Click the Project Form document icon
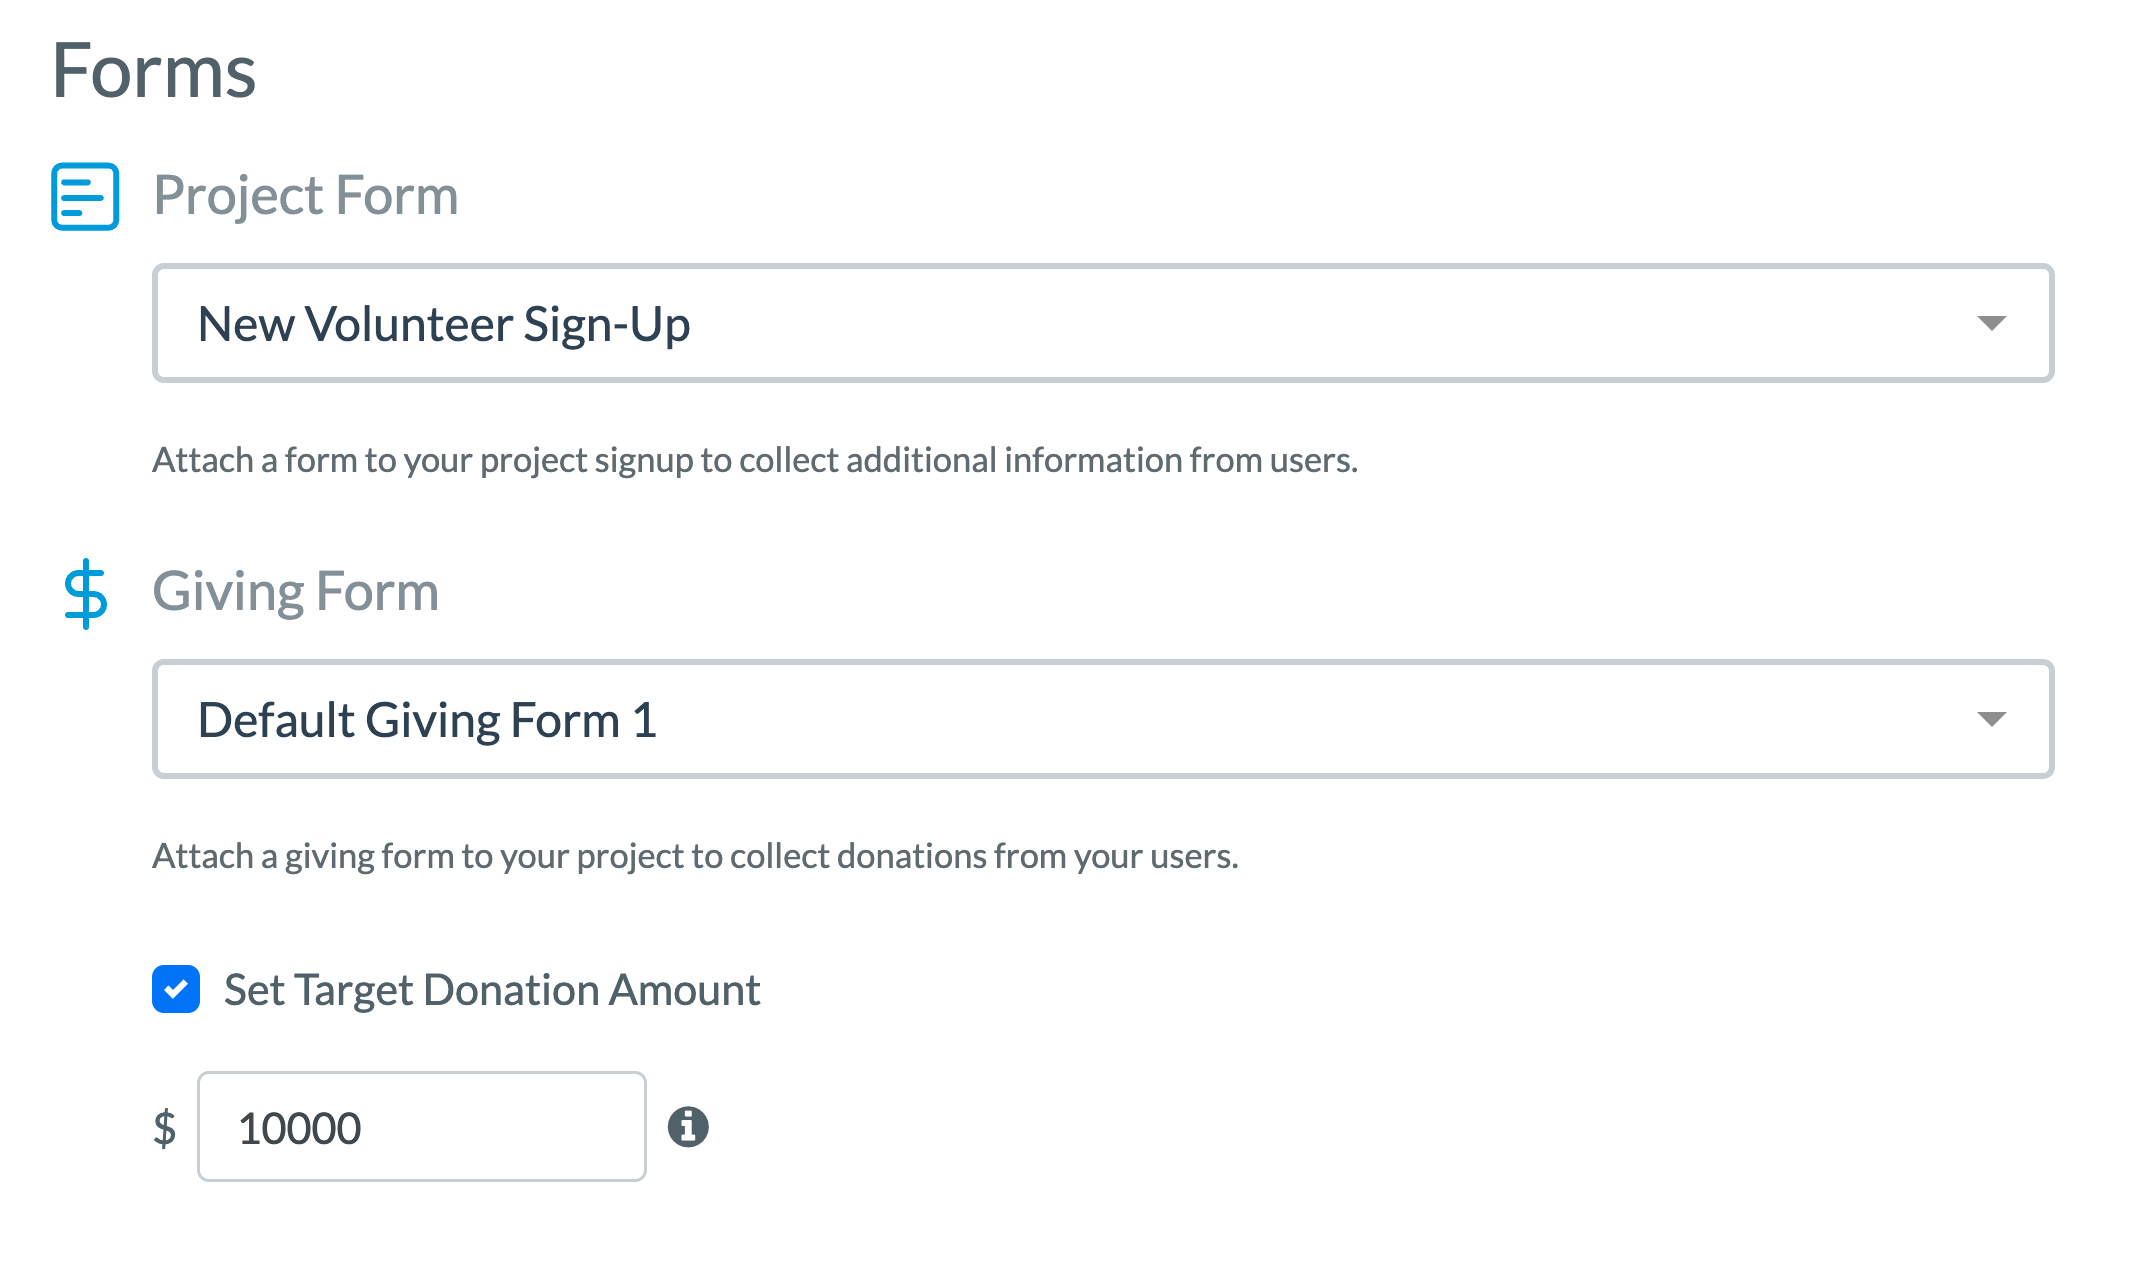Viewport: 2138px width, 1264px height. [85, 196]
